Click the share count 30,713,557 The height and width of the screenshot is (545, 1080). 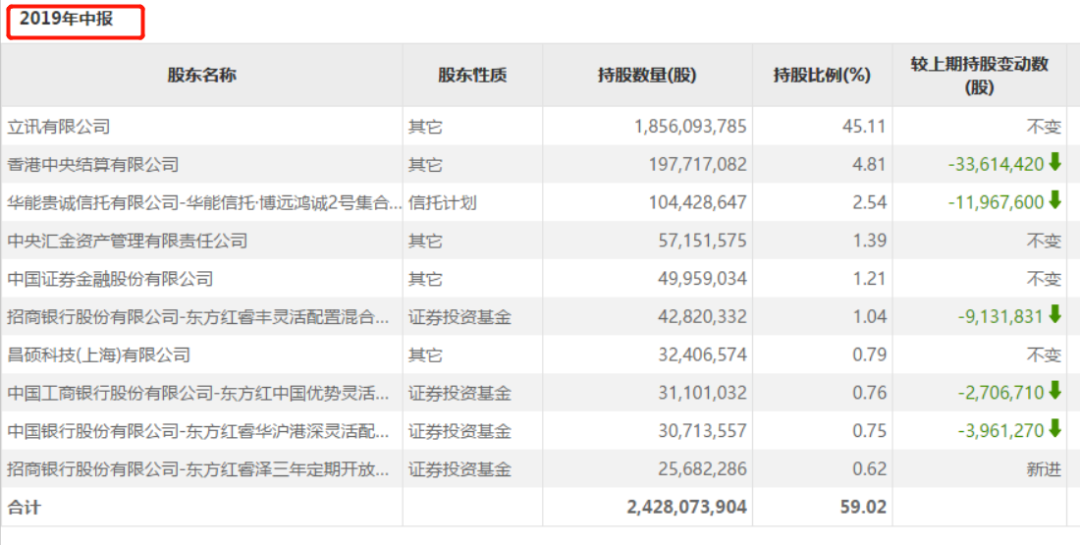click(x=703, y=431)
